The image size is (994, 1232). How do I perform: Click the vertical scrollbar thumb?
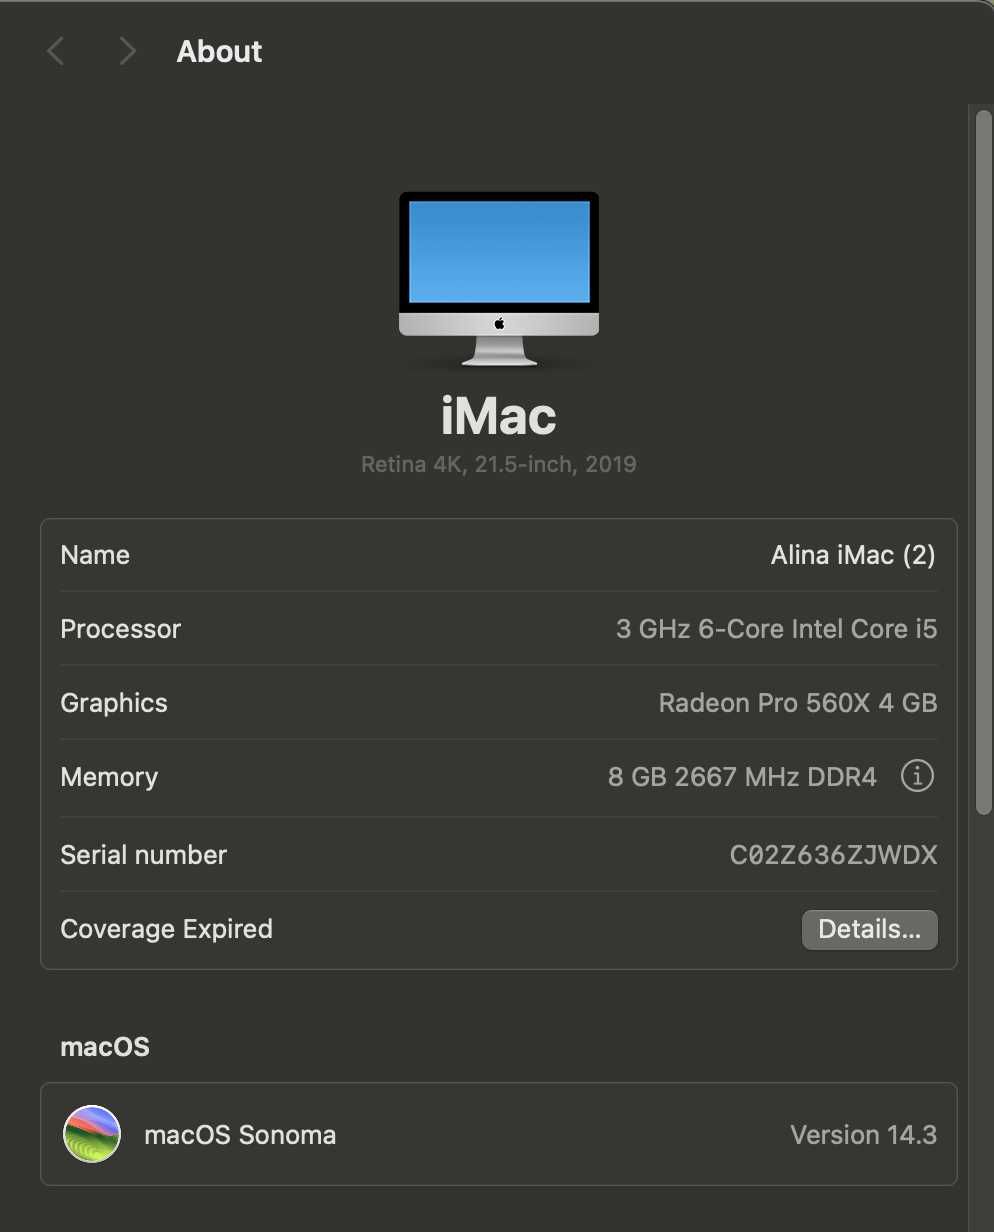(x=983, y=460)
